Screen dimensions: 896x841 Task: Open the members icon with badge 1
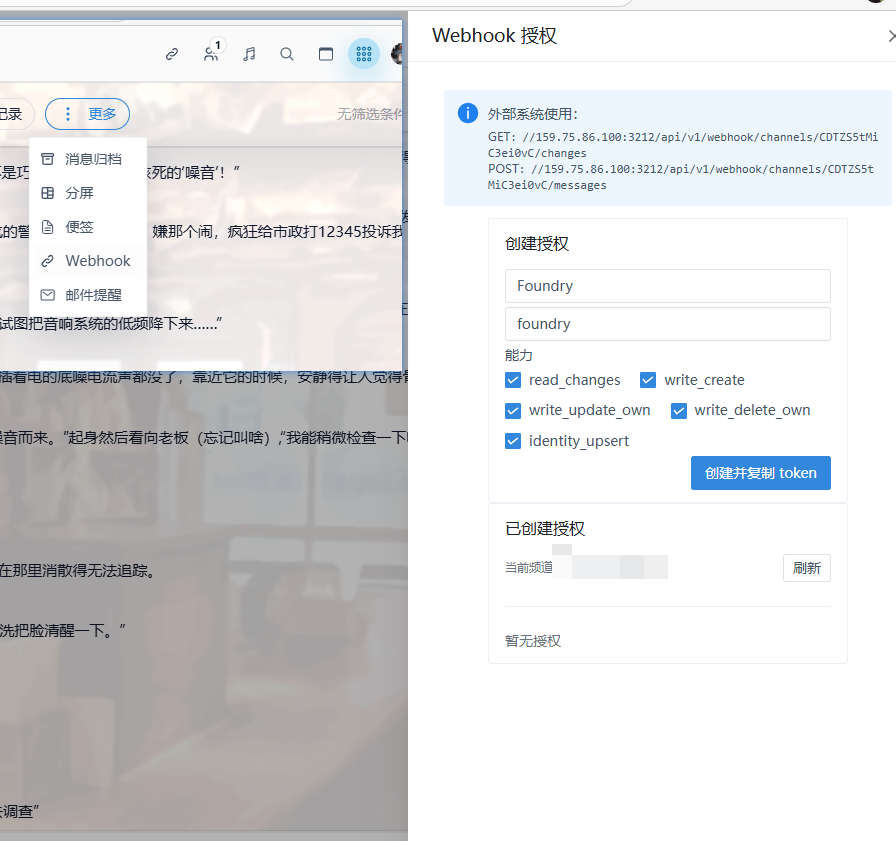click(x=211, y=54)
